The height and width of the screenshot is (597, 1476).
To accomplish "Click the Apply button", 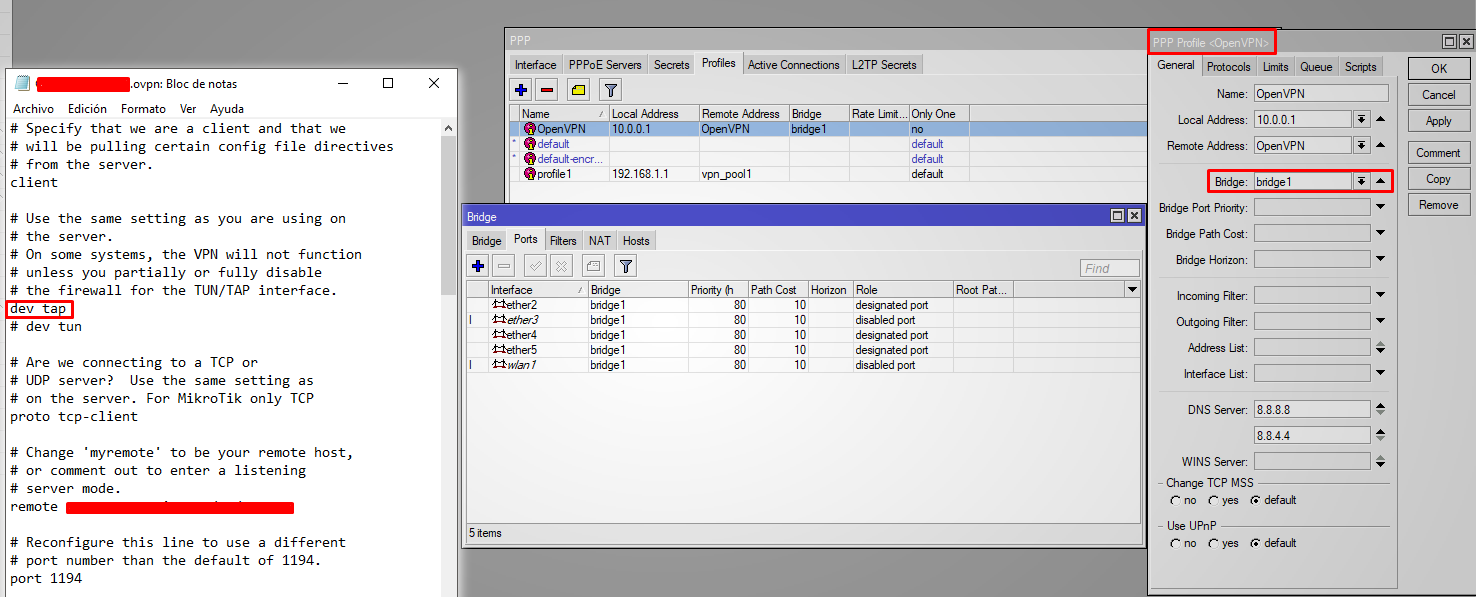I will 1439,121.
